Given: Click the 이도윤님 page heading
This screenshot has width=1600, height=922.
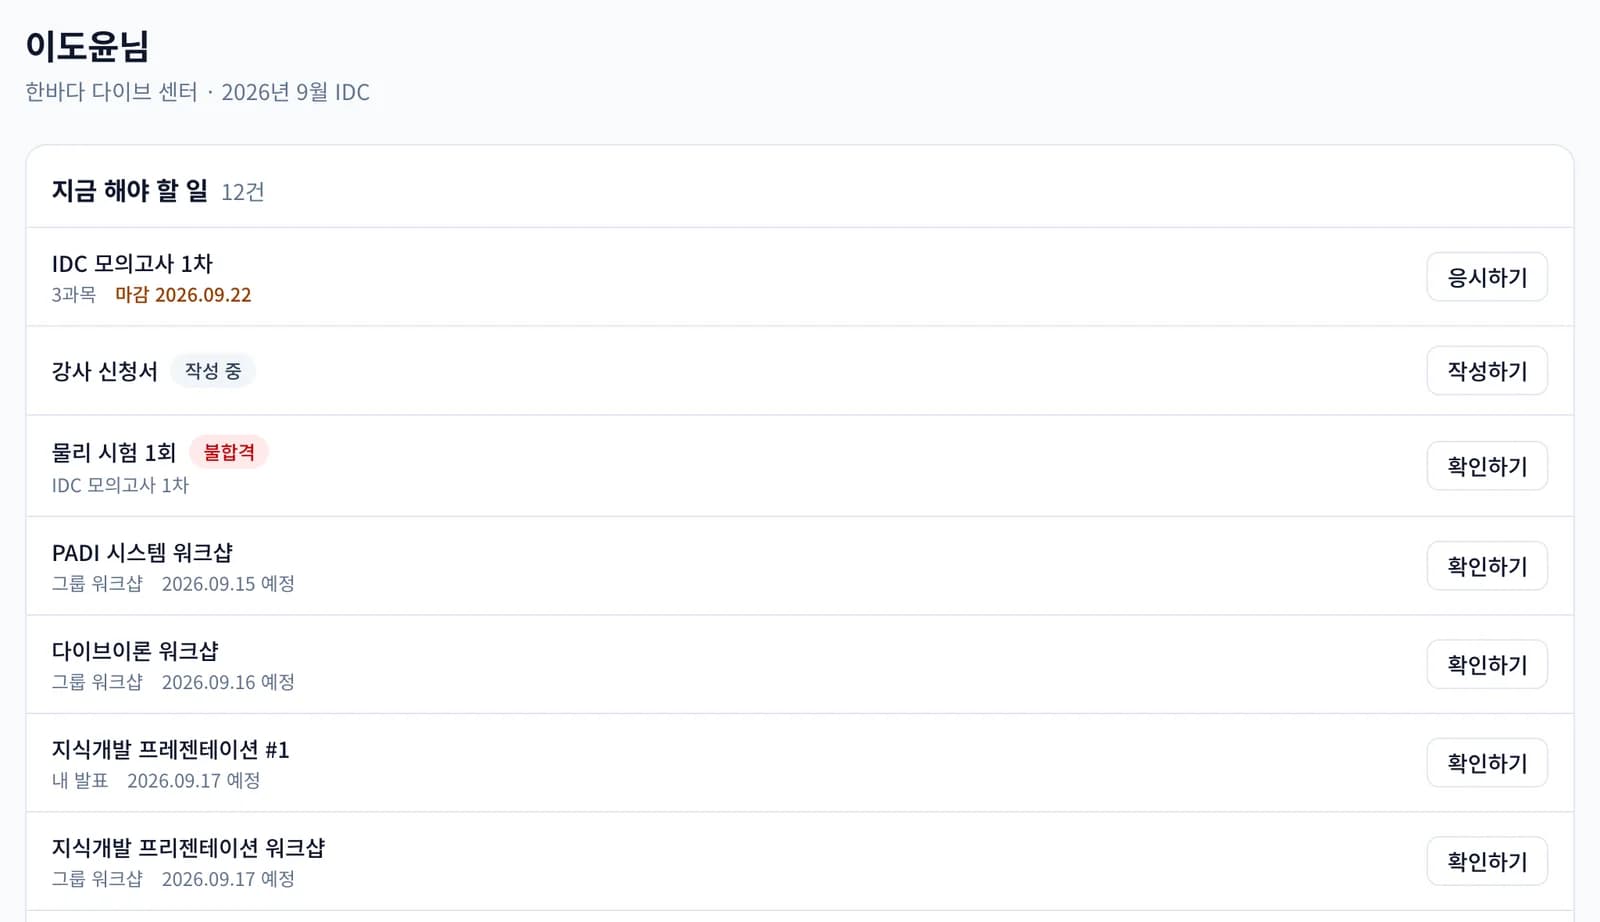Looking at the screenshot, I should (87, 46).
